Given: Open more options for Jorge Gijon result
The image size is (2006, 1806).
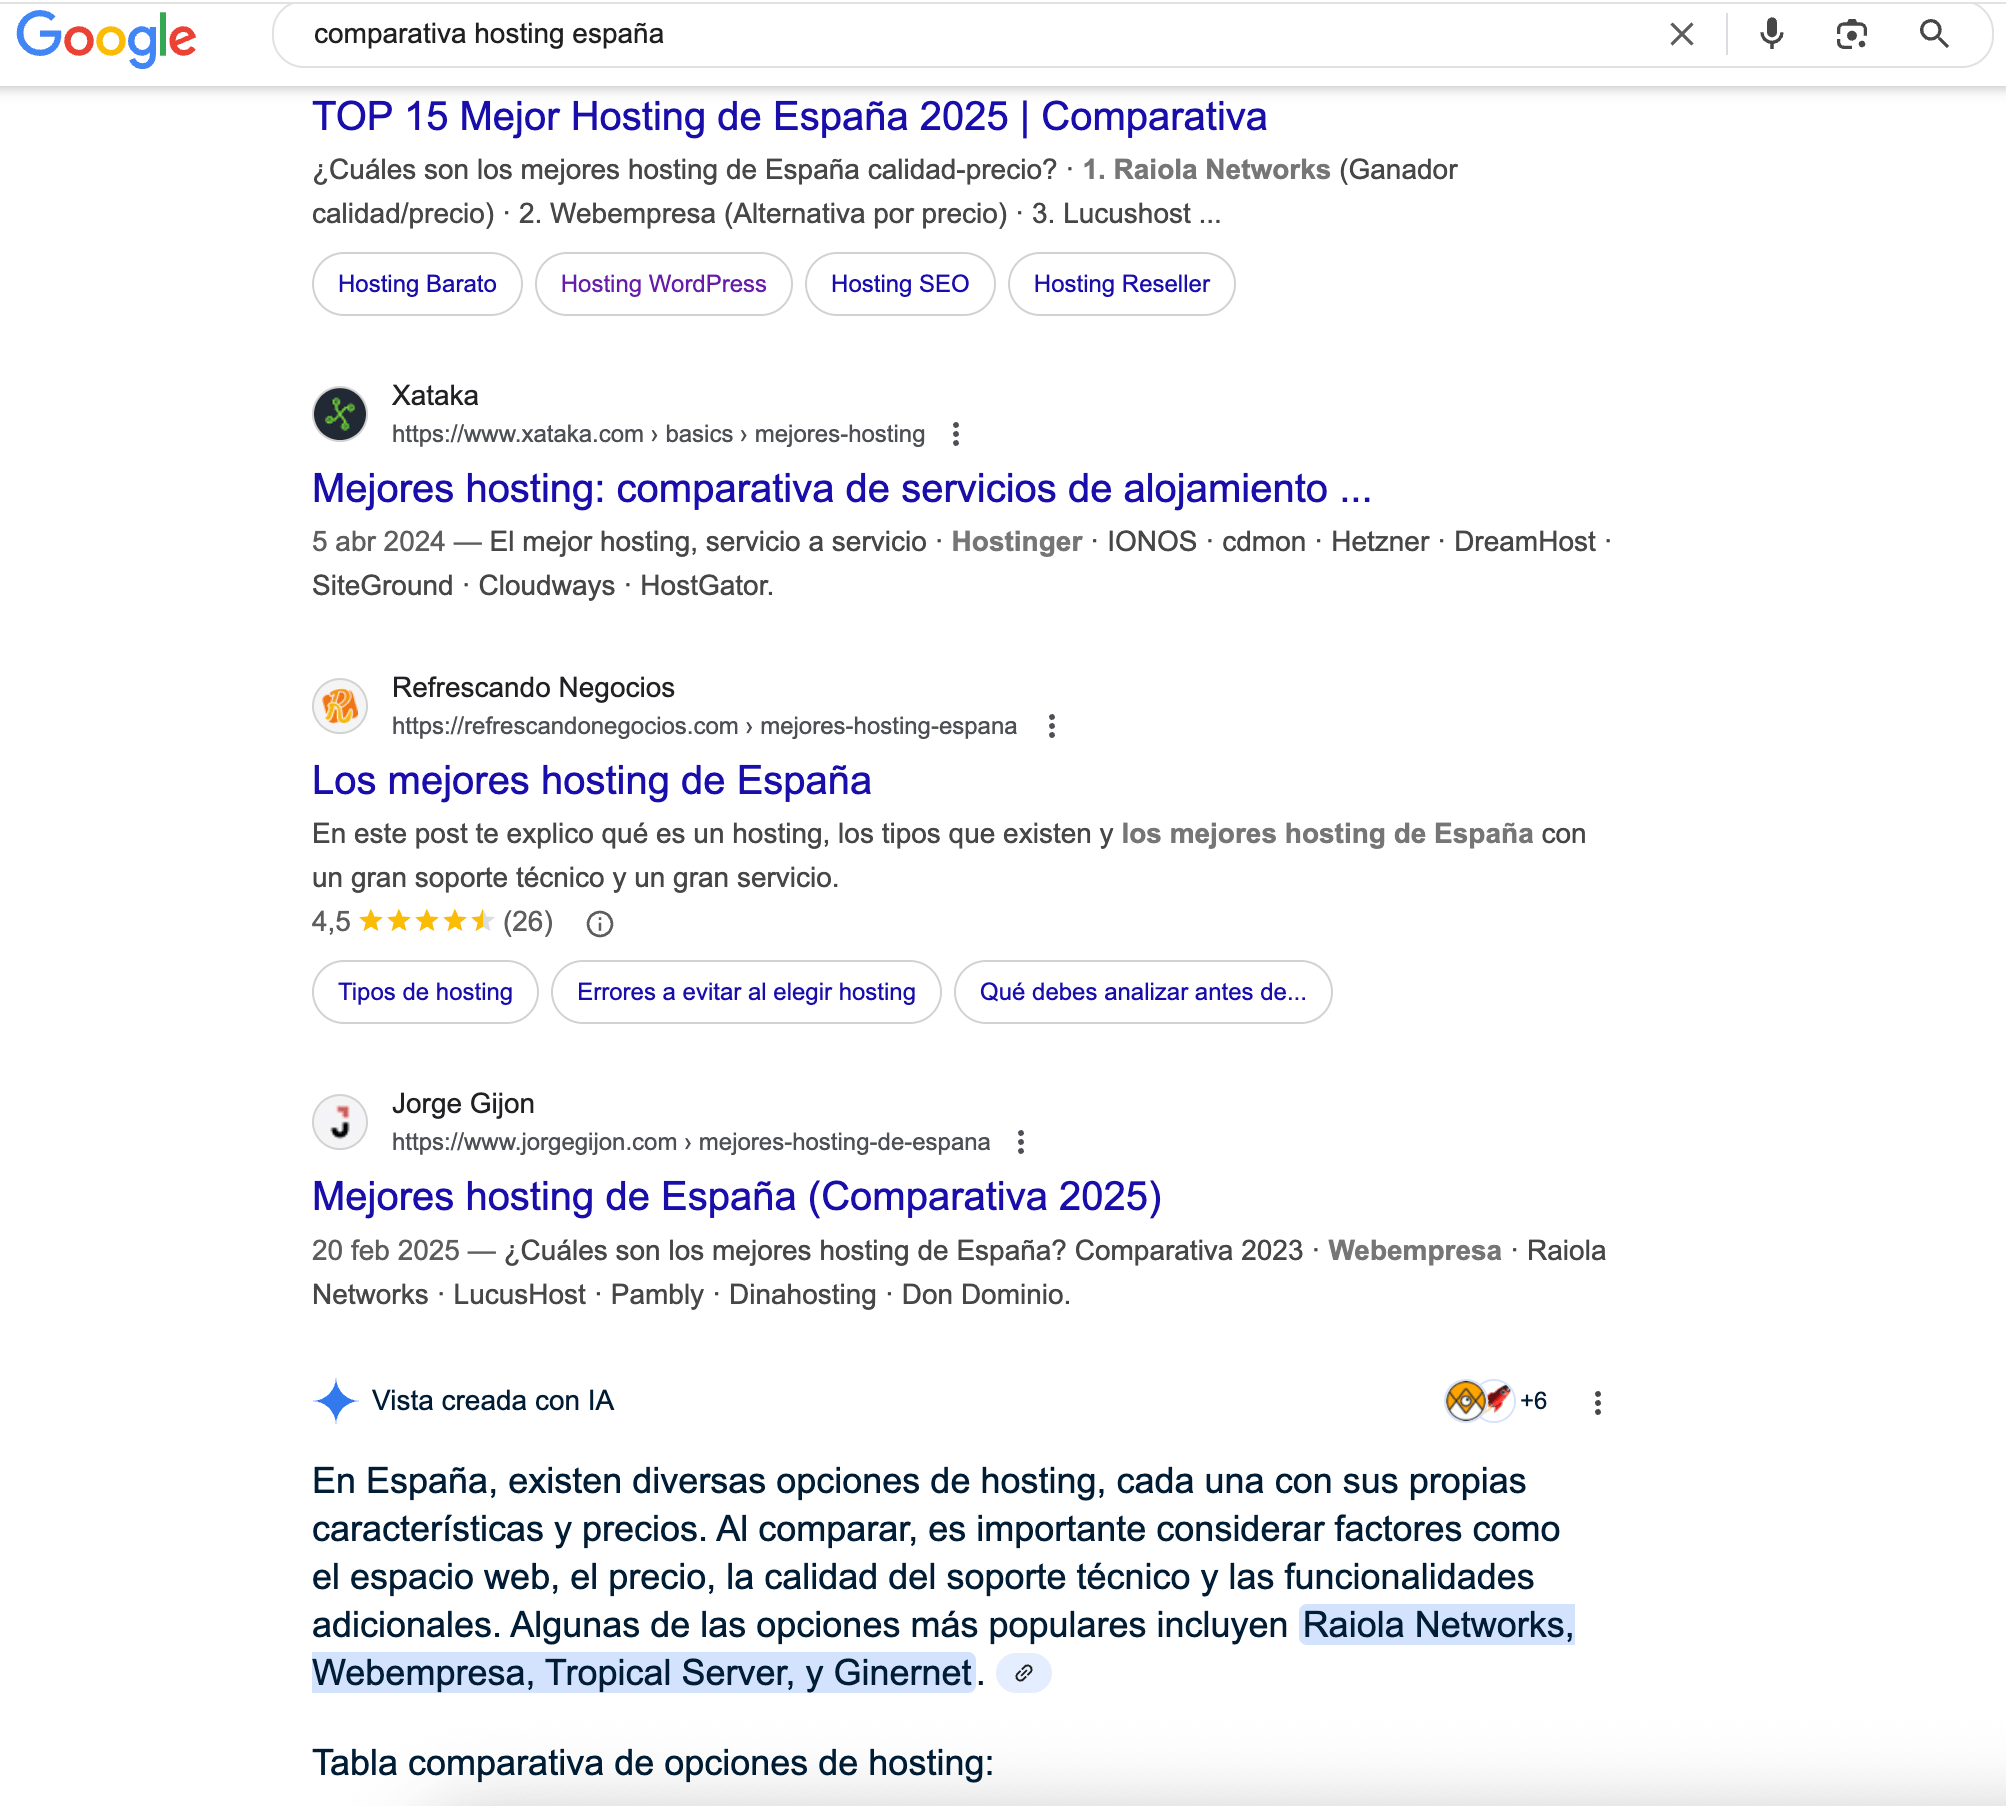Looking at the screenshot, I should pyautogui.click(x=1020, y=1142).
